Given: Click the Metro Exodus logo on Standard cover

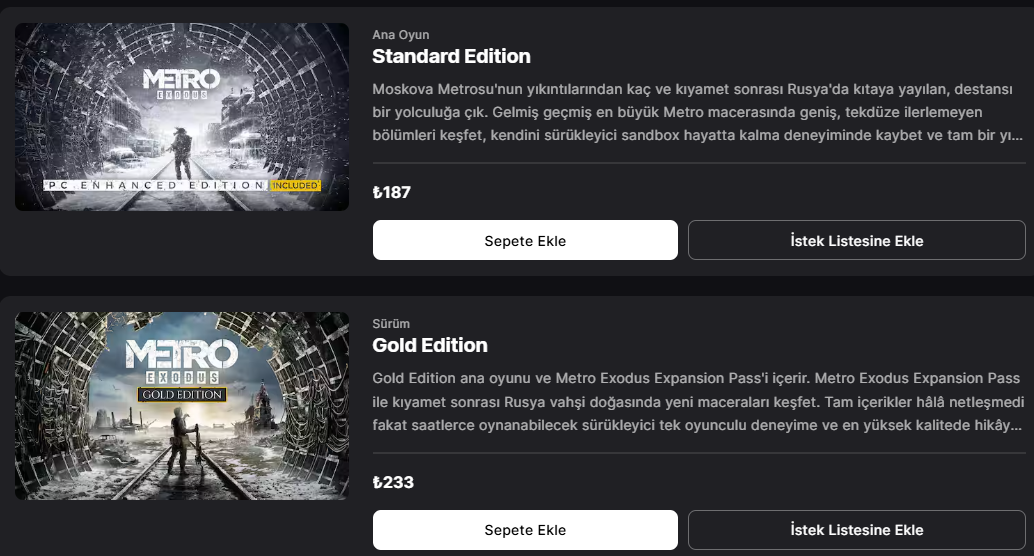Looking at the screenshot, I should 181,82.
